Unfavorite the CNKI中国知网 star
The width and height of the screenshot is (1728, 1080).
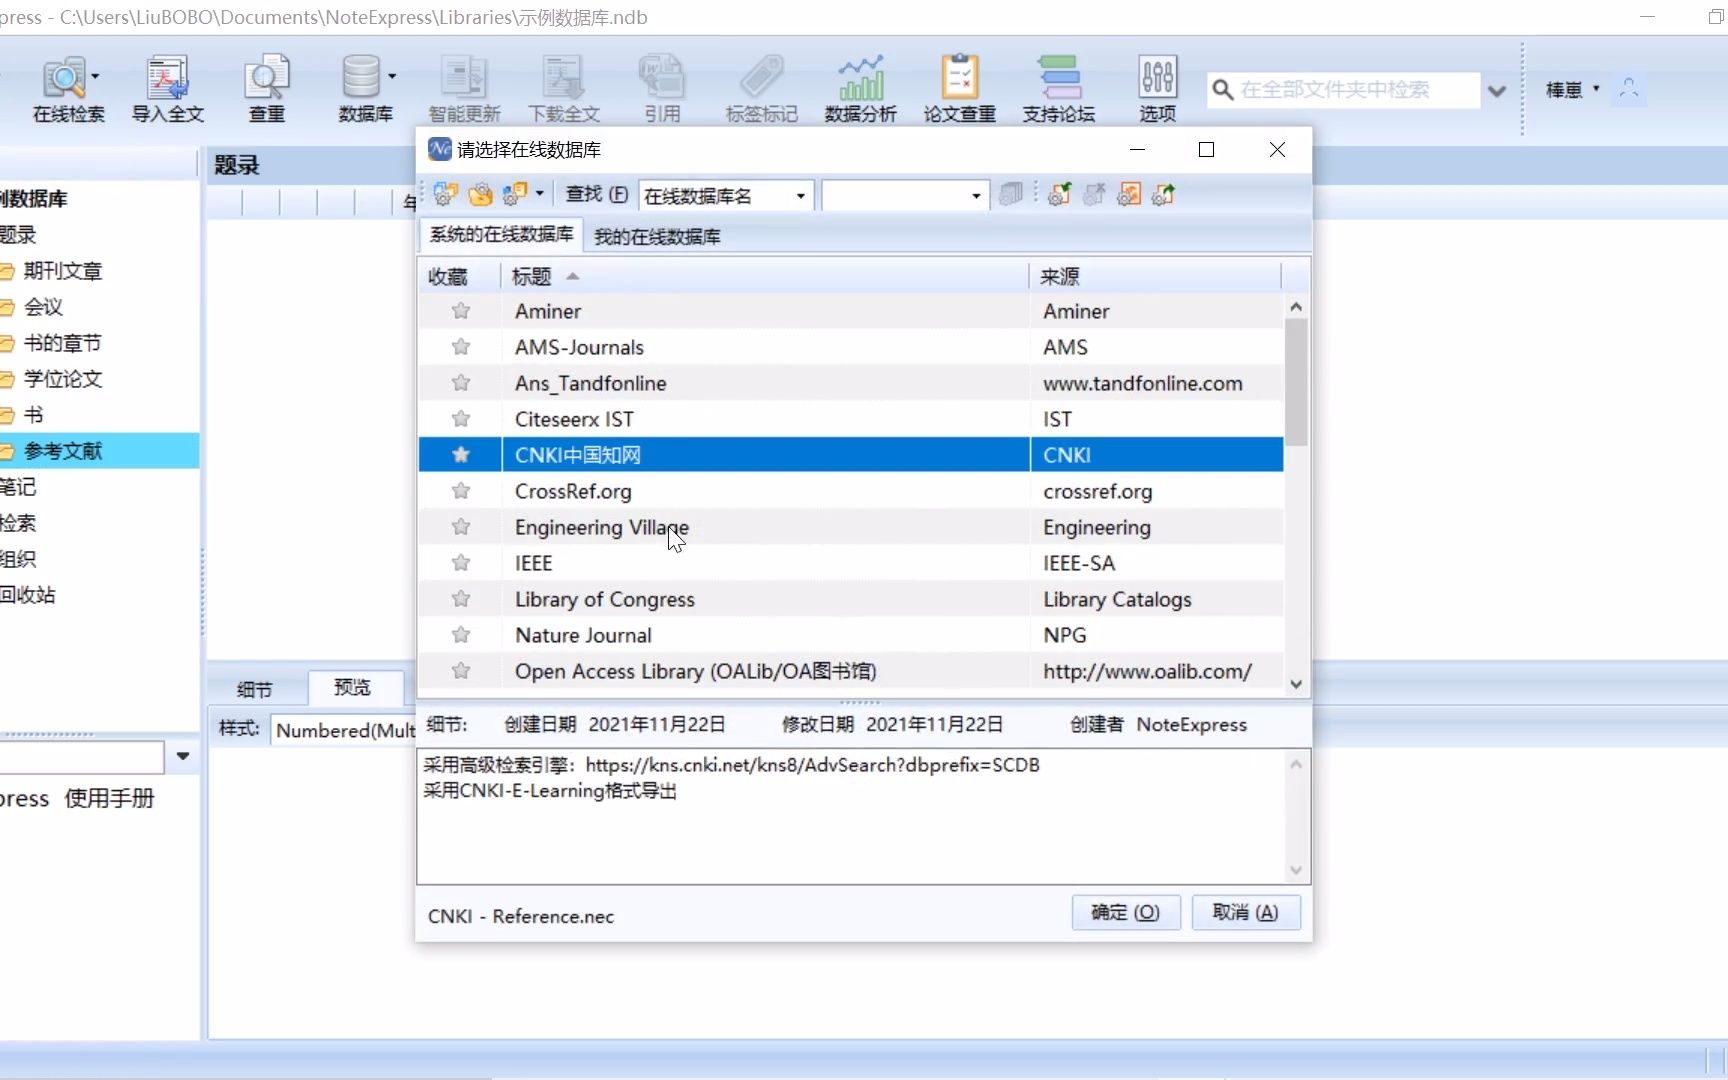coord(461,455)
